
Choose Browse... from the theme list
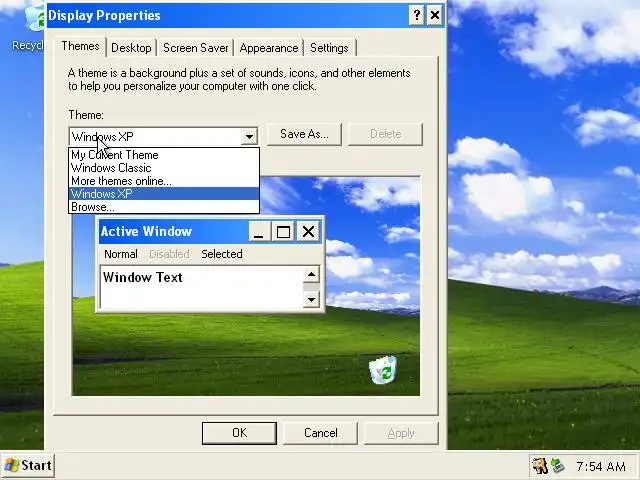click(x=164, y=207)
